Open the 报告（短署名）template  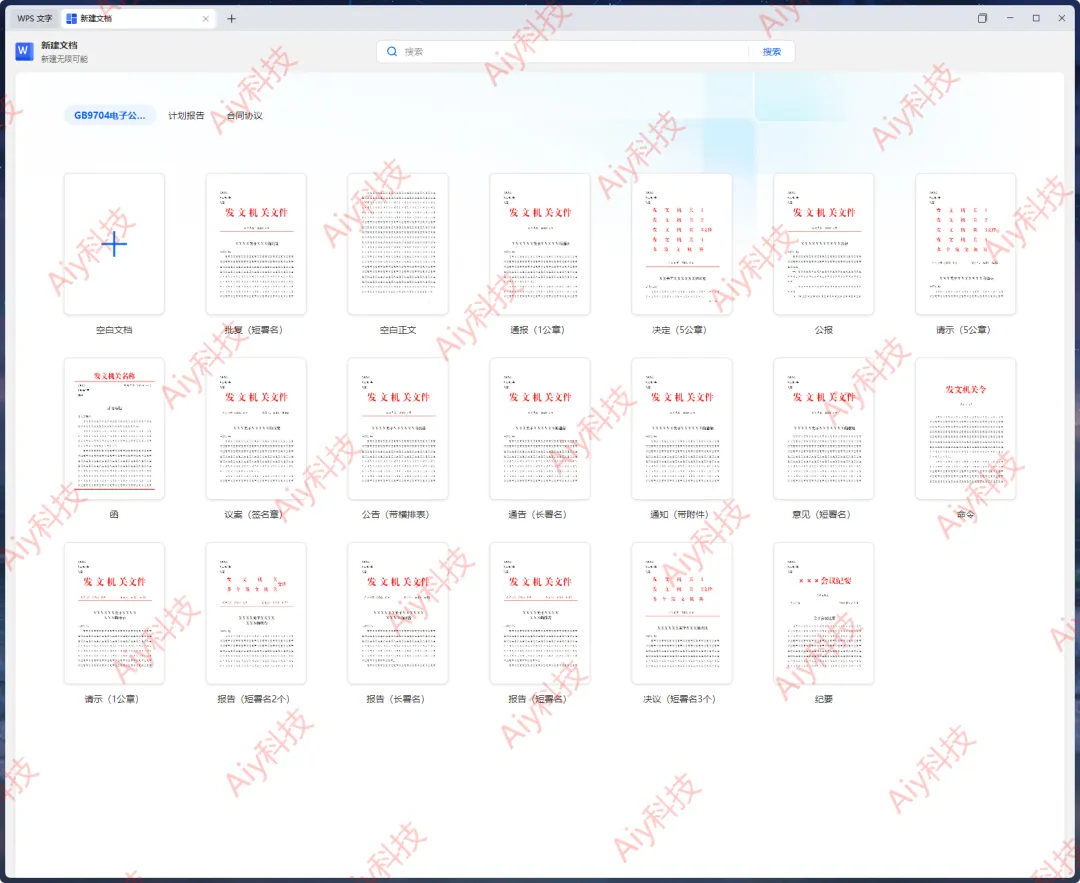[540, 613]
